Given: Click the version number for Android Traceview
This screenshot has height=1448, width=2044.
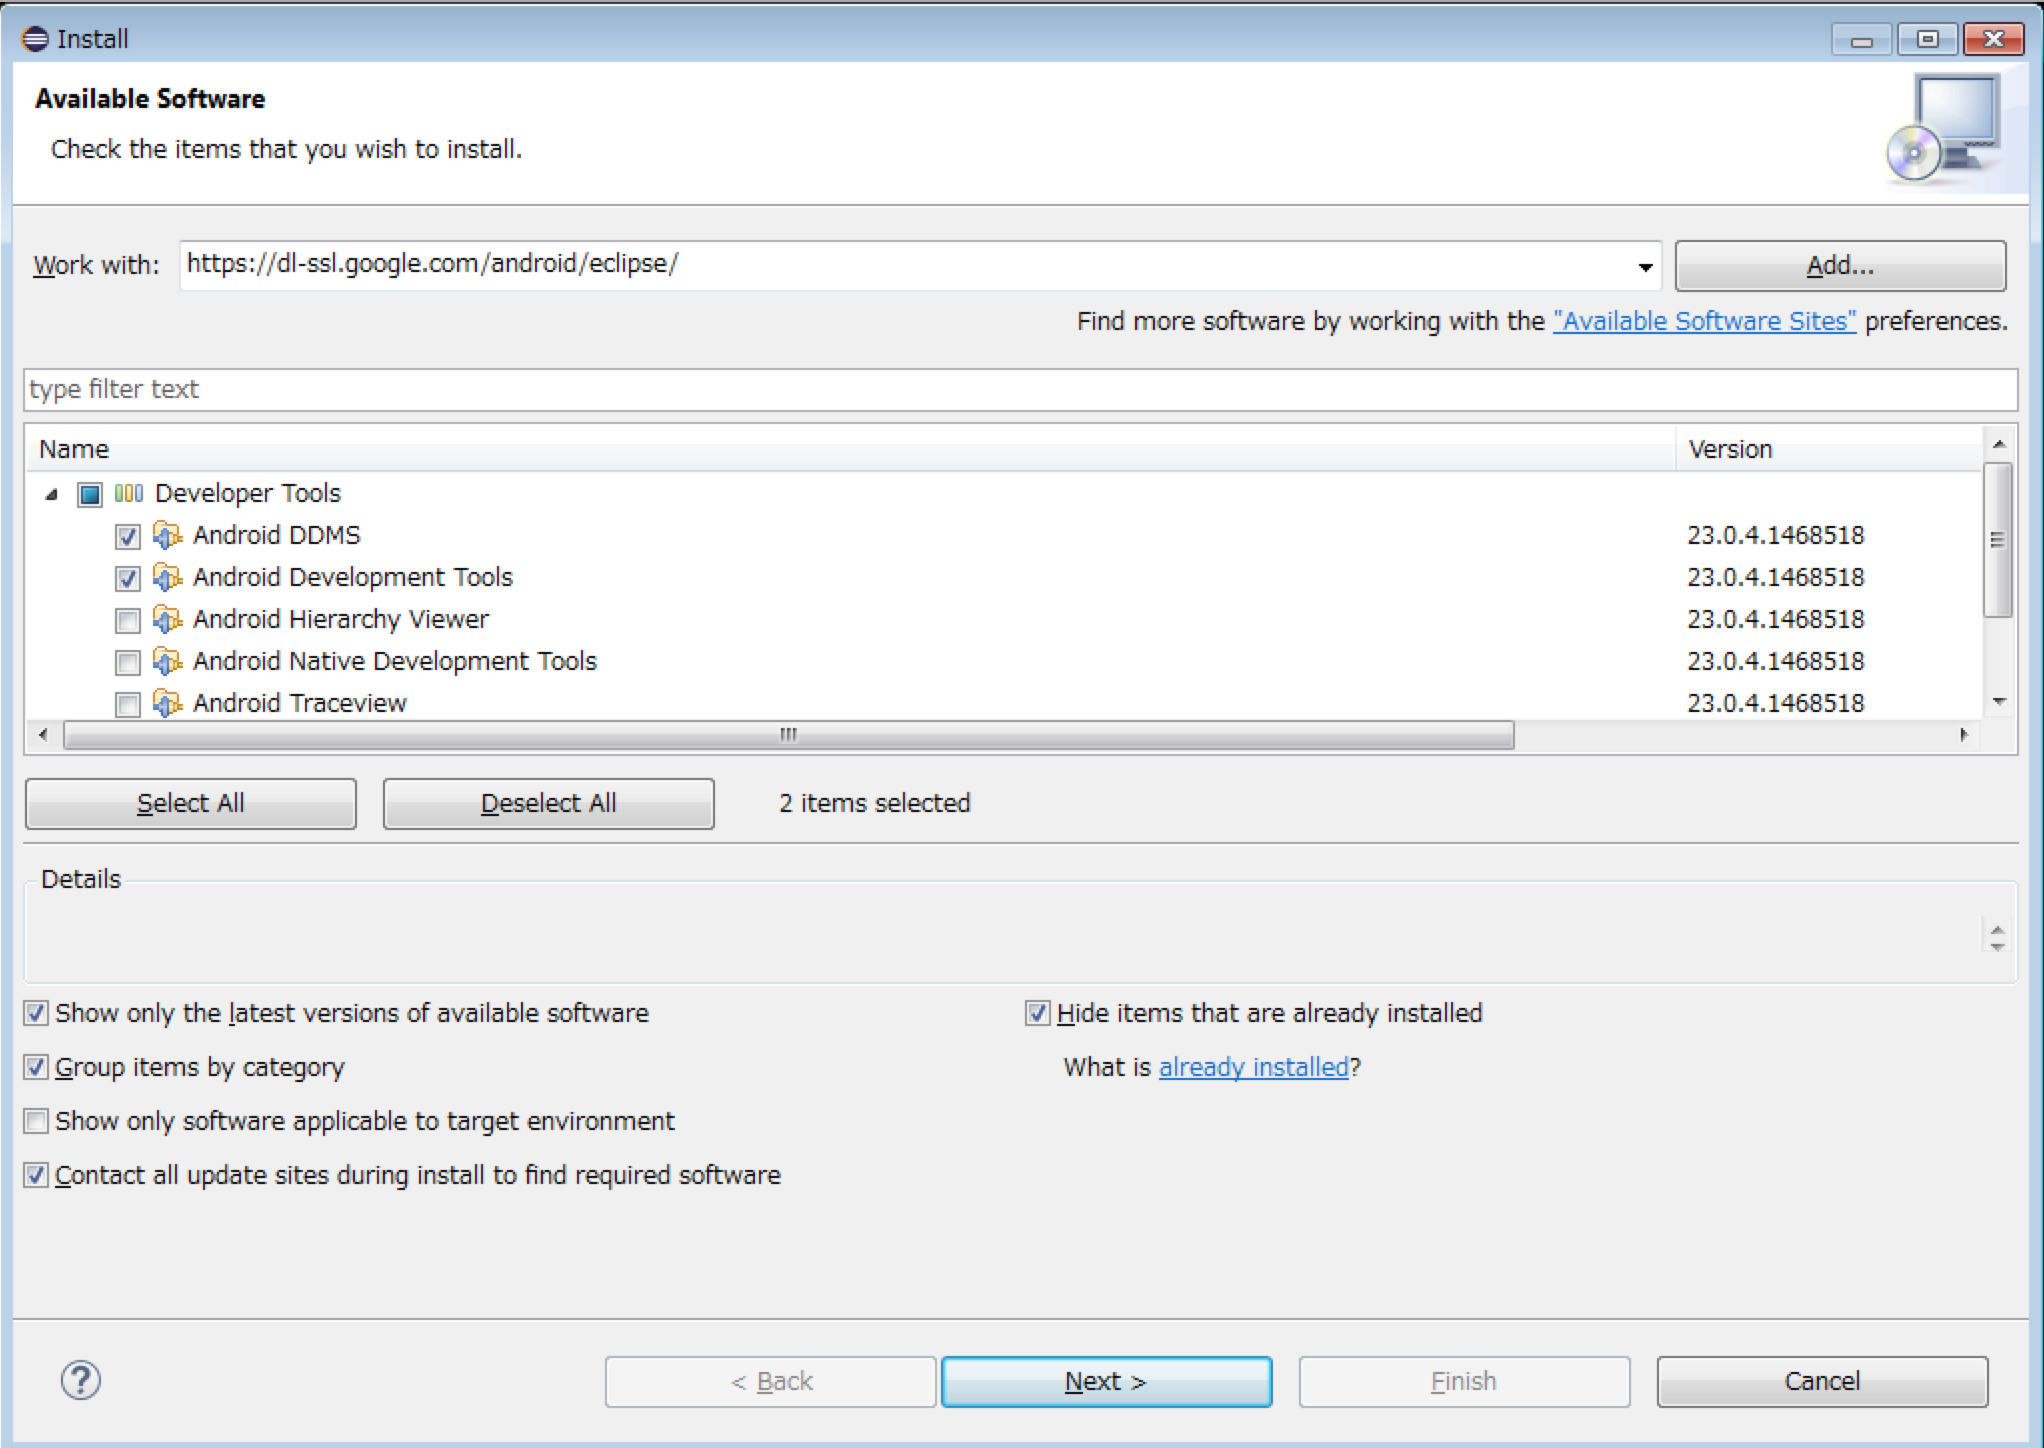Looking at the screenshot, I should tap(1775, 703).
